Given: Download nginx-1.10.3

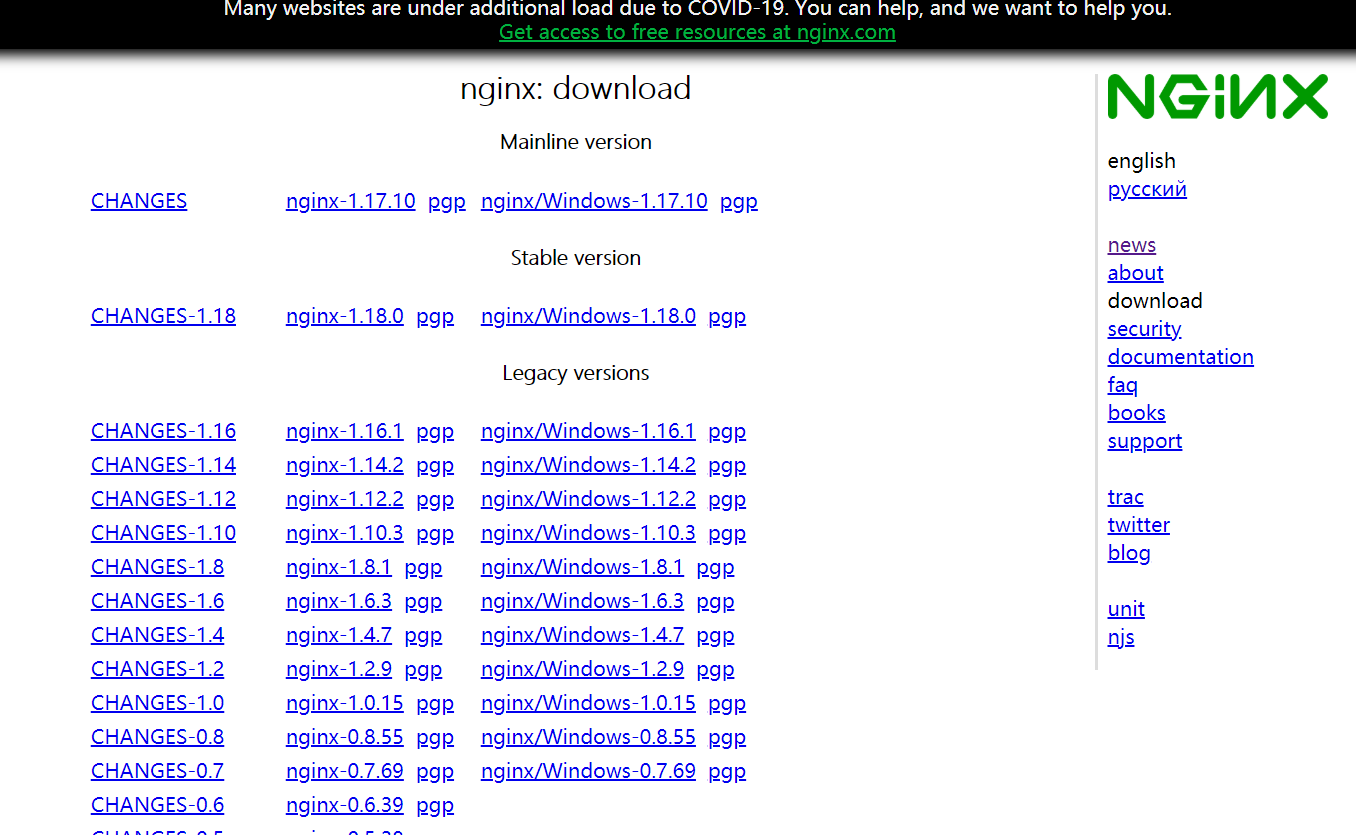Looking at the screenshot, I should (344, 533).
